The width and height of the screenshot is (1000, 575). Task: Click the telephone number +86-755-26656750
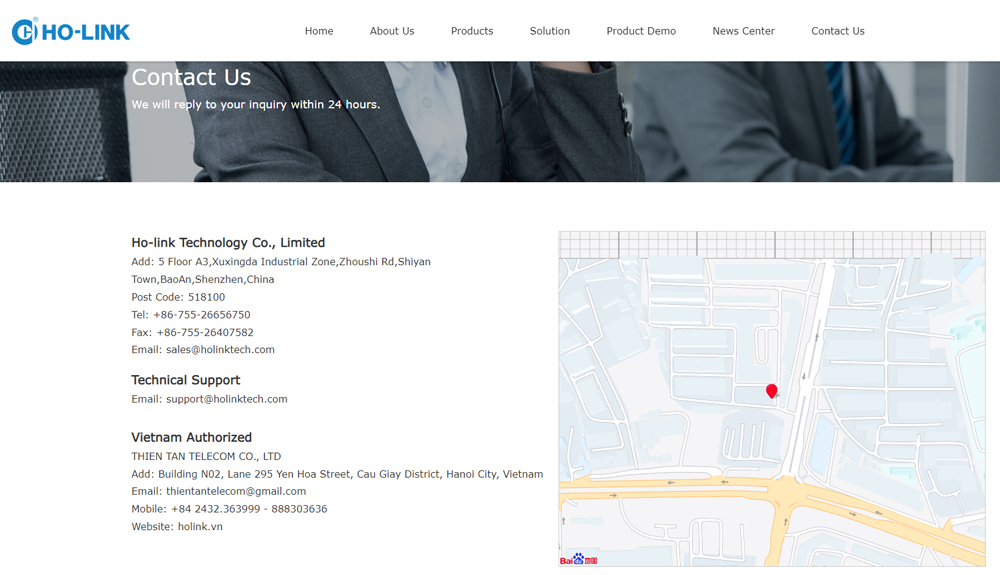coord(202,315)
